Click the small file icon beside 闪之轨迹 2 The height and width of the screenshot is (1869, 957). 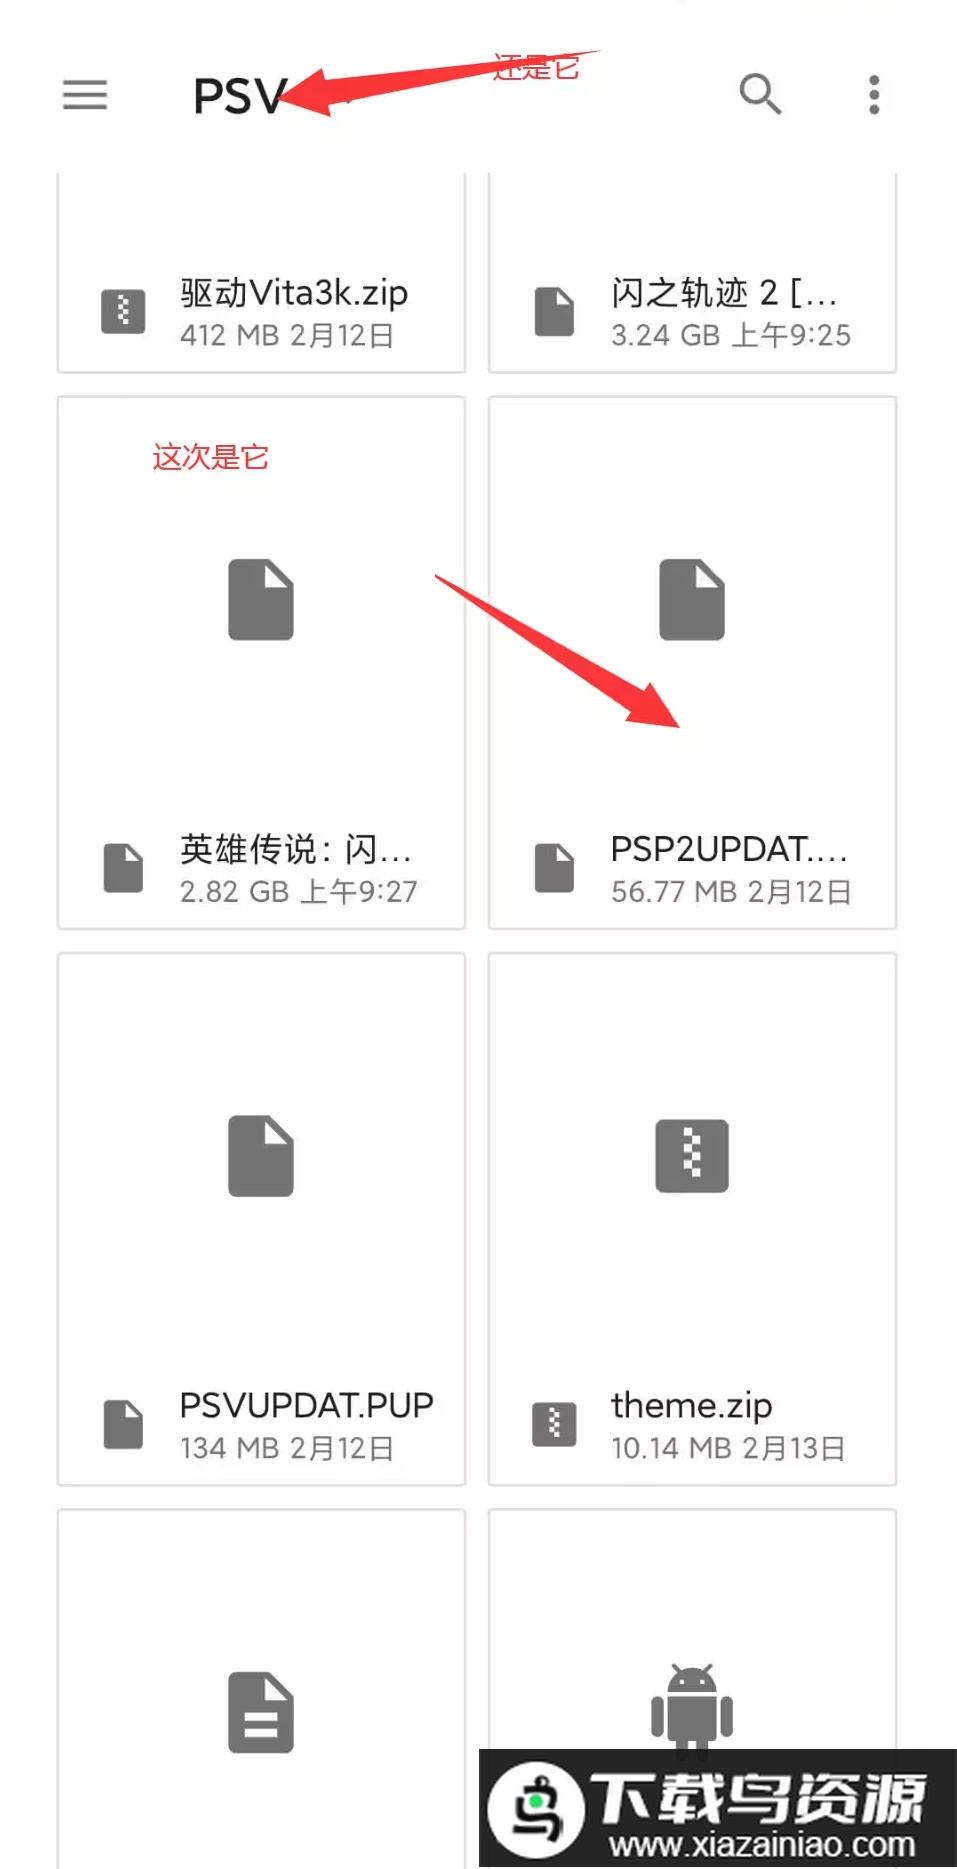(x=554, y=311)
